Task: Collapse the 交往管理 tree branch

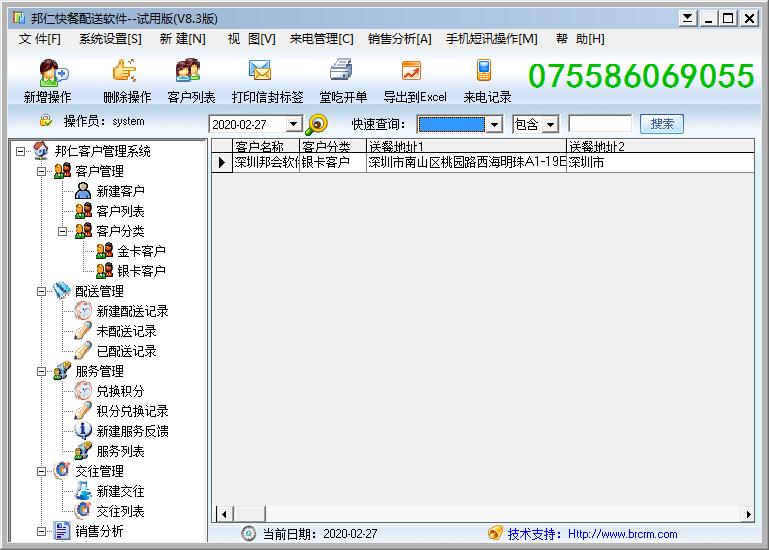Action: (x=42, y=471)
